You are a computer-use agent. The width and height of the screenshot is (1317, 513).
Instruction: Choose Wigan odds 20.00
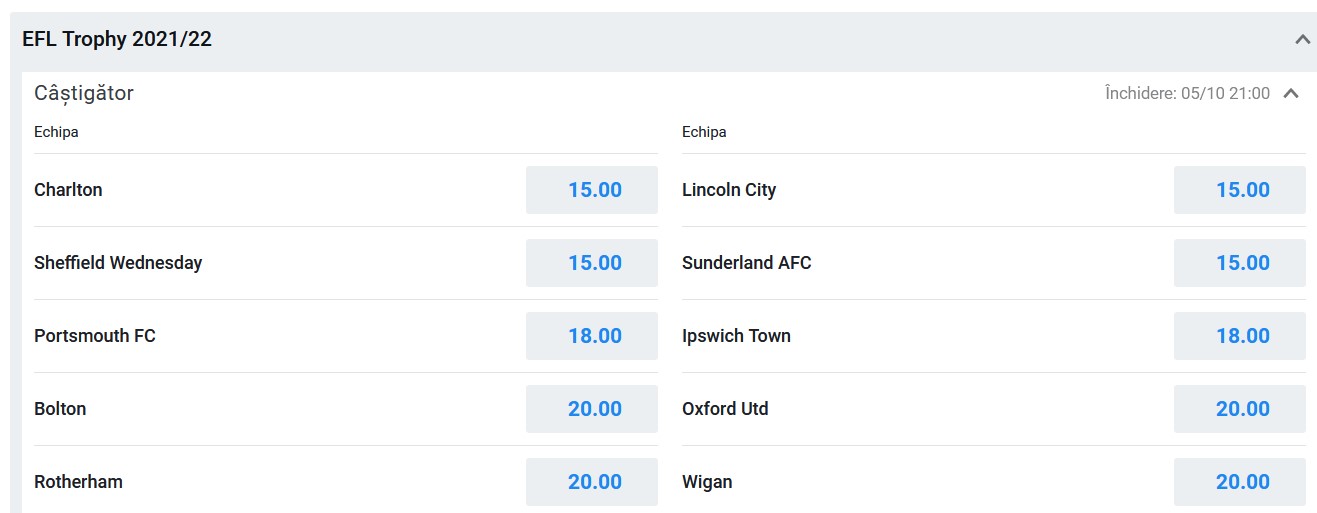tap(1240, 482)
